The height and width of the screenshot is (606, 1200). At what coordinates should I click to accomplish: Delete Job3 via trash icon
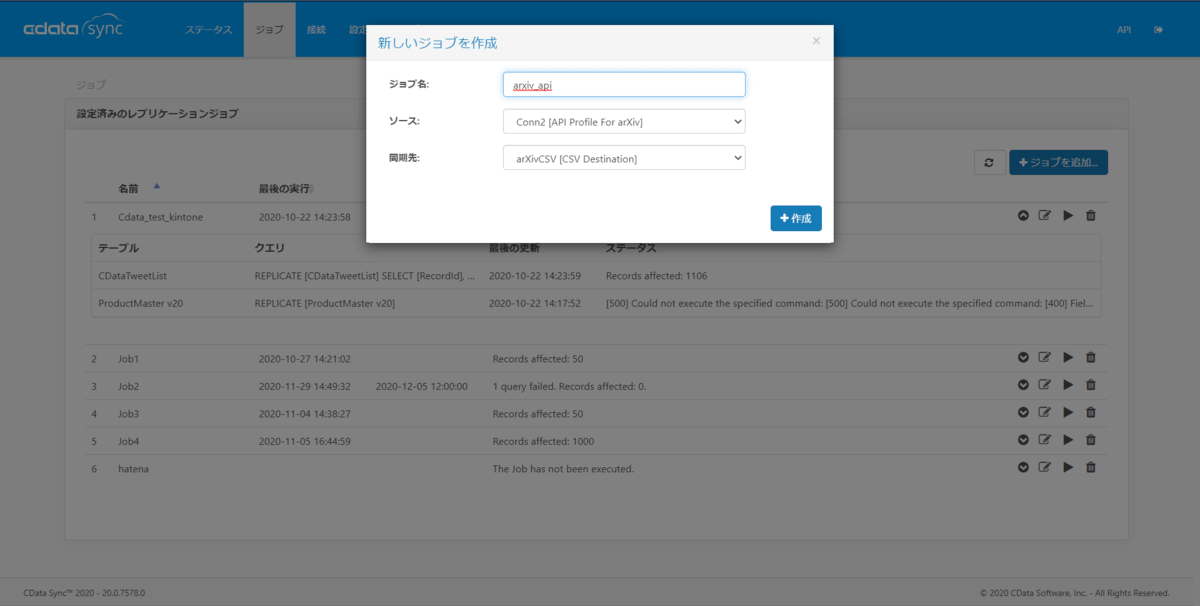(1091, 412)
